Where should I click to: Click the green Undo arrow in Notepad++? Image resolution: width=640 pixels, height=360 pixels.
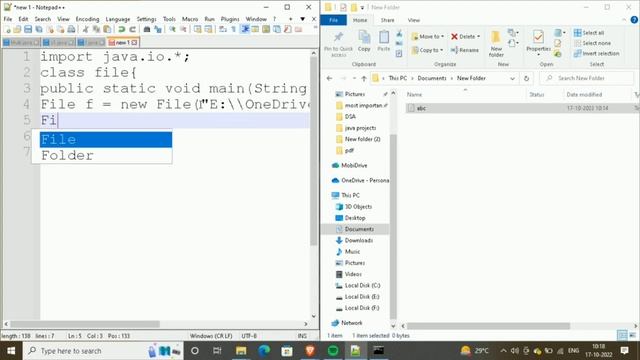(121, 29)
